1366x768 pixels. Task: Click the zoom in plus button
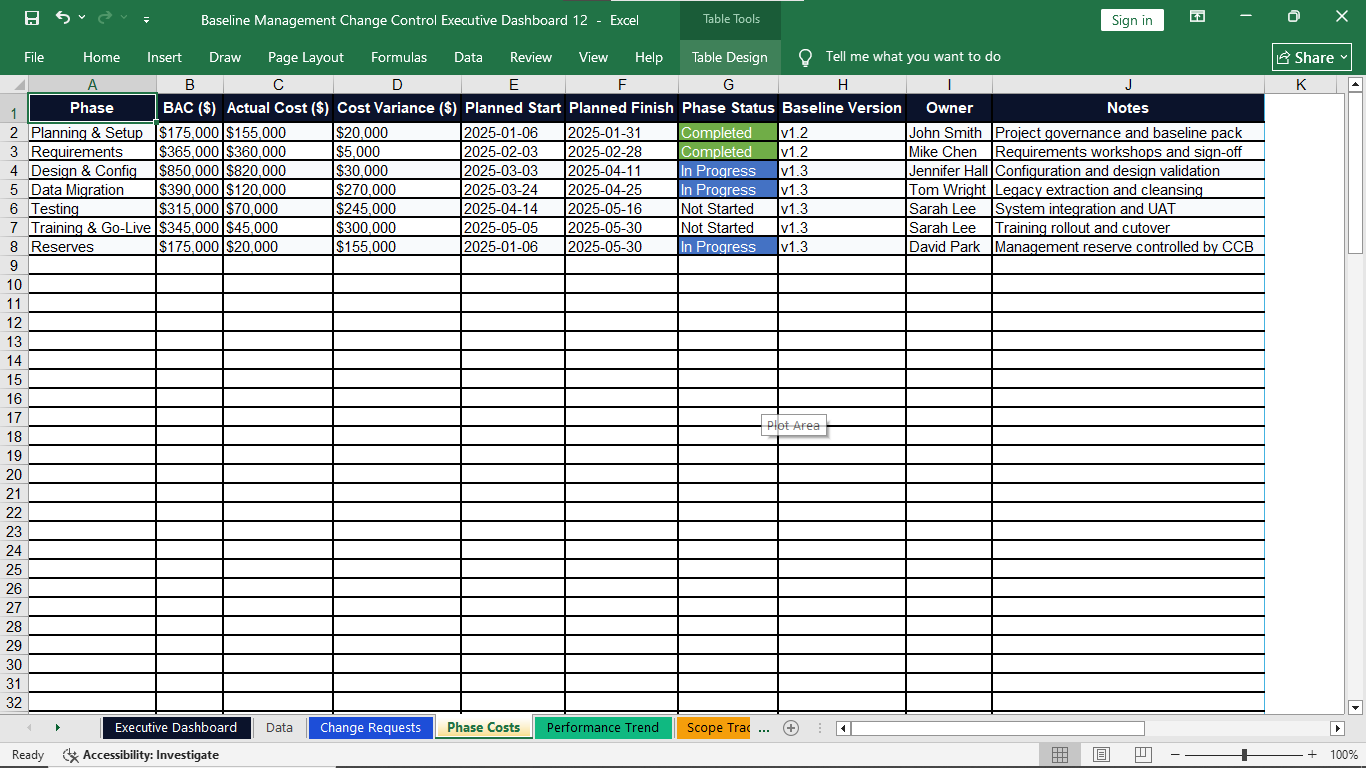pos(1312,755)
